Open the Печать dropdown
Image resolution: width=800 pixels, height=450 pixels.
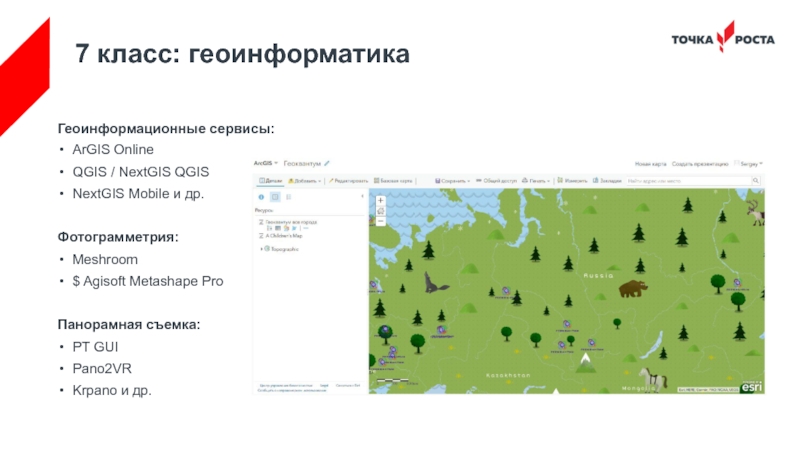(536, 181)
